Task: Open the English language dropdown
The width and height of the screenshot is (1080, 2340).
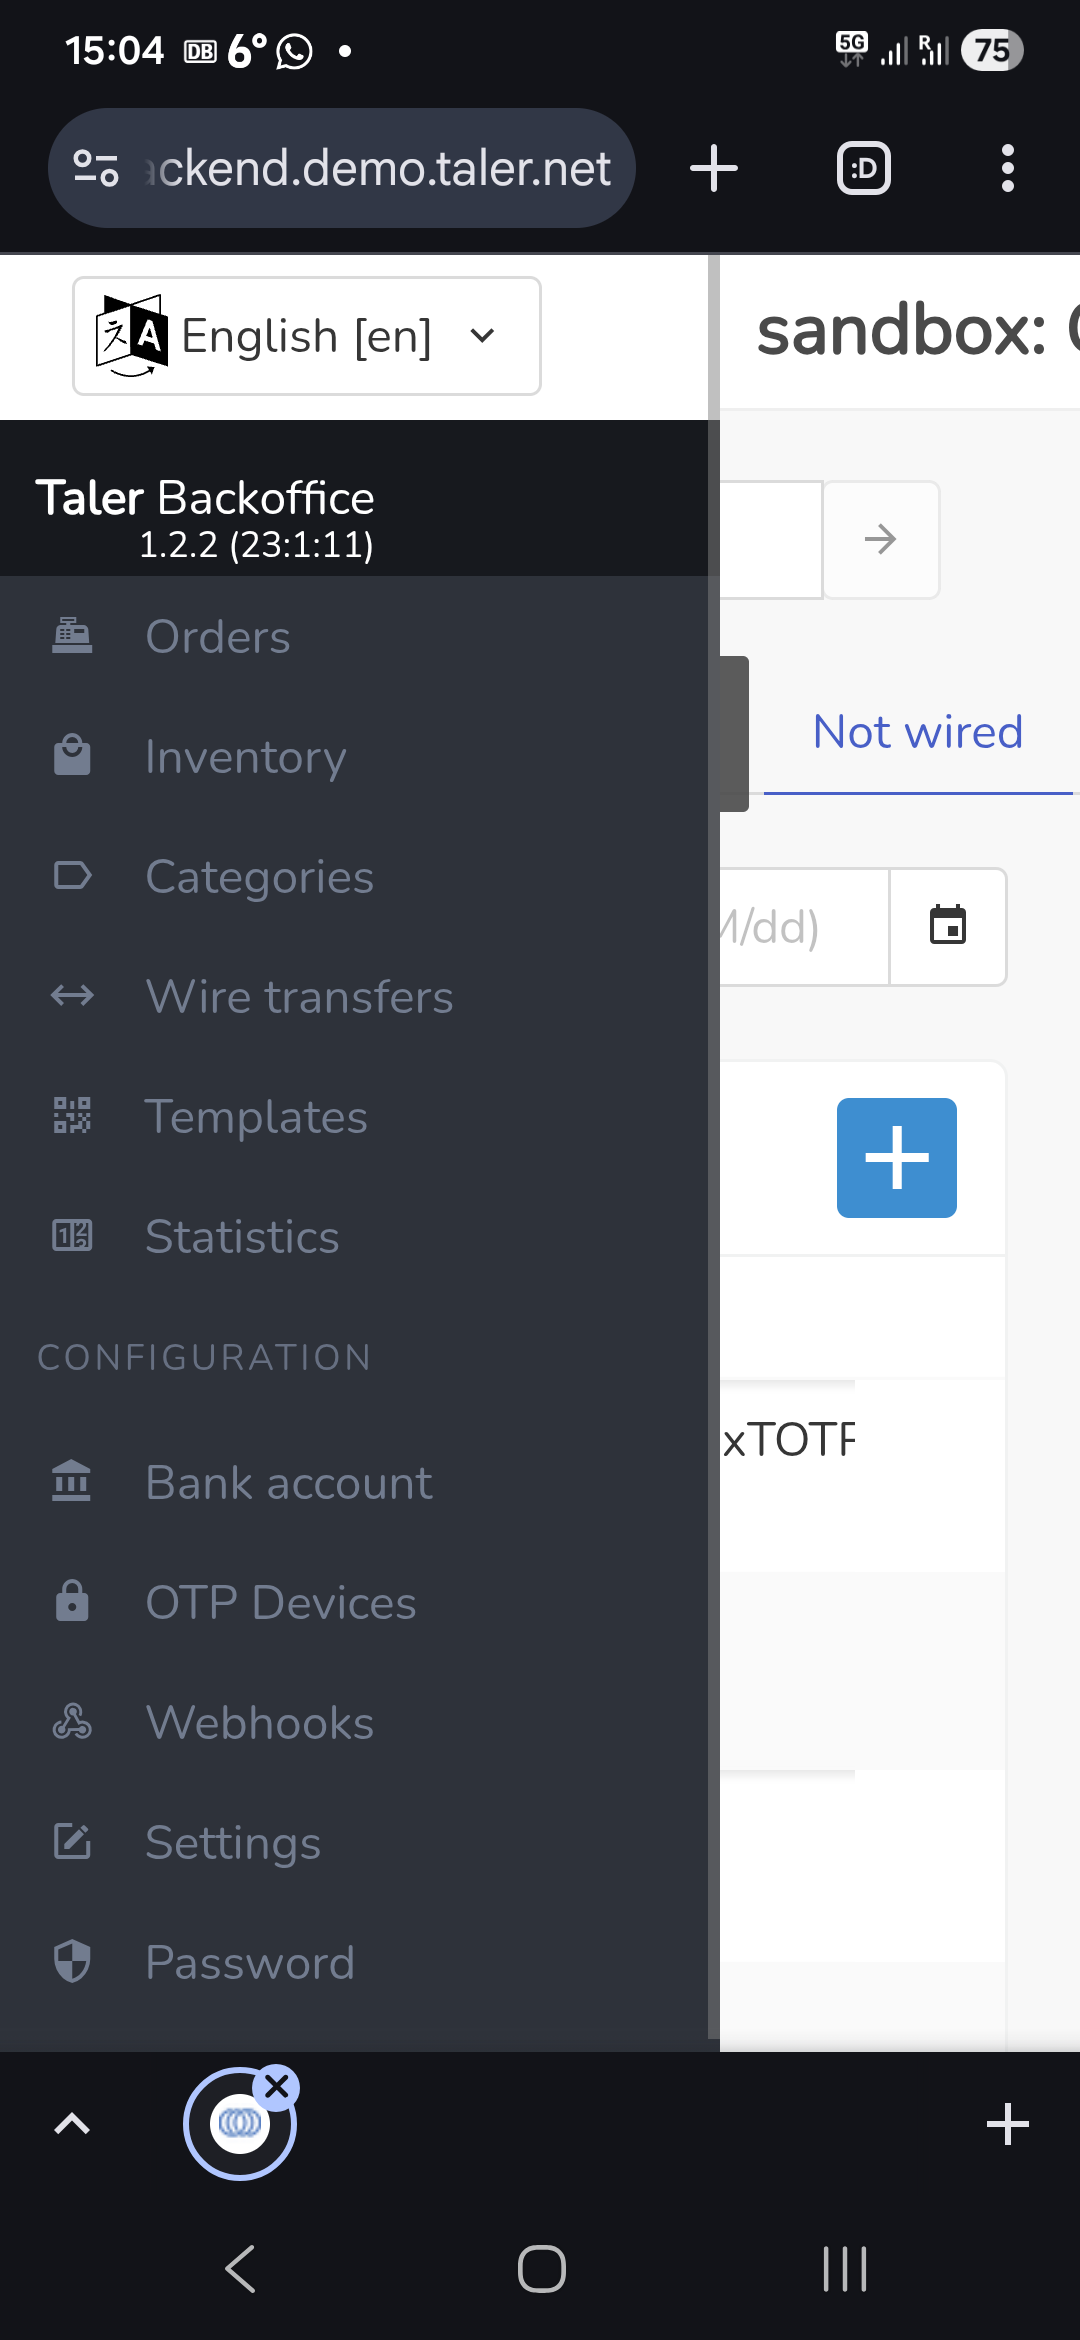Action: [307, 336]
